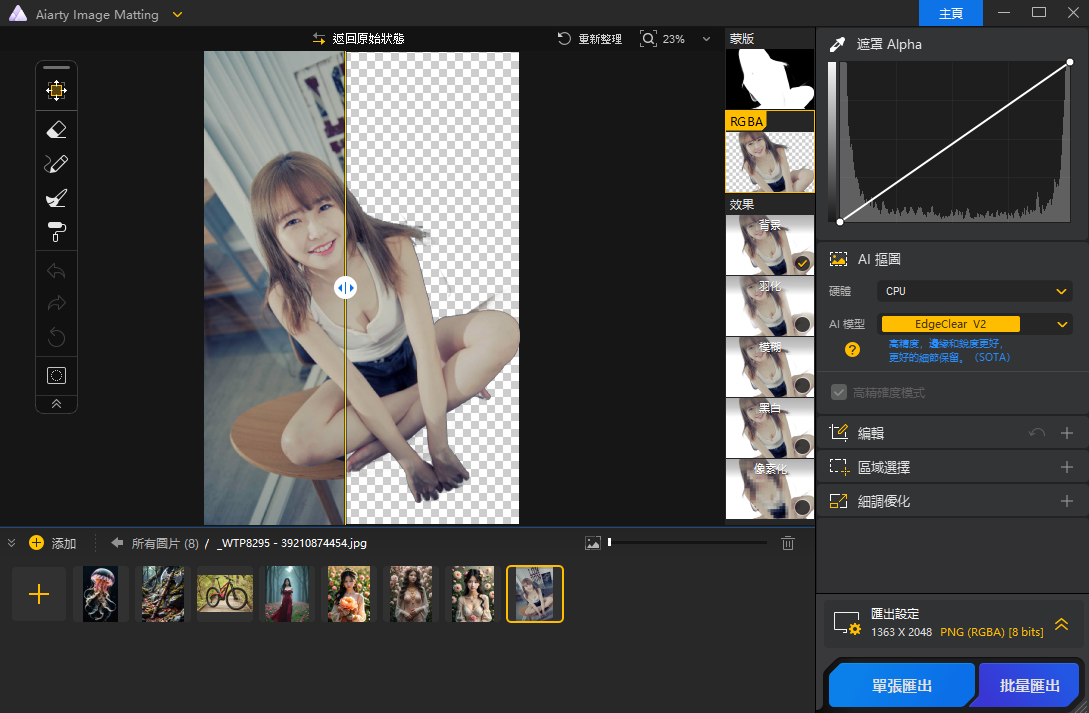The image size is (1089, 713).
Task: Switch to the 主頁 tab
Action: pos(951,13)
